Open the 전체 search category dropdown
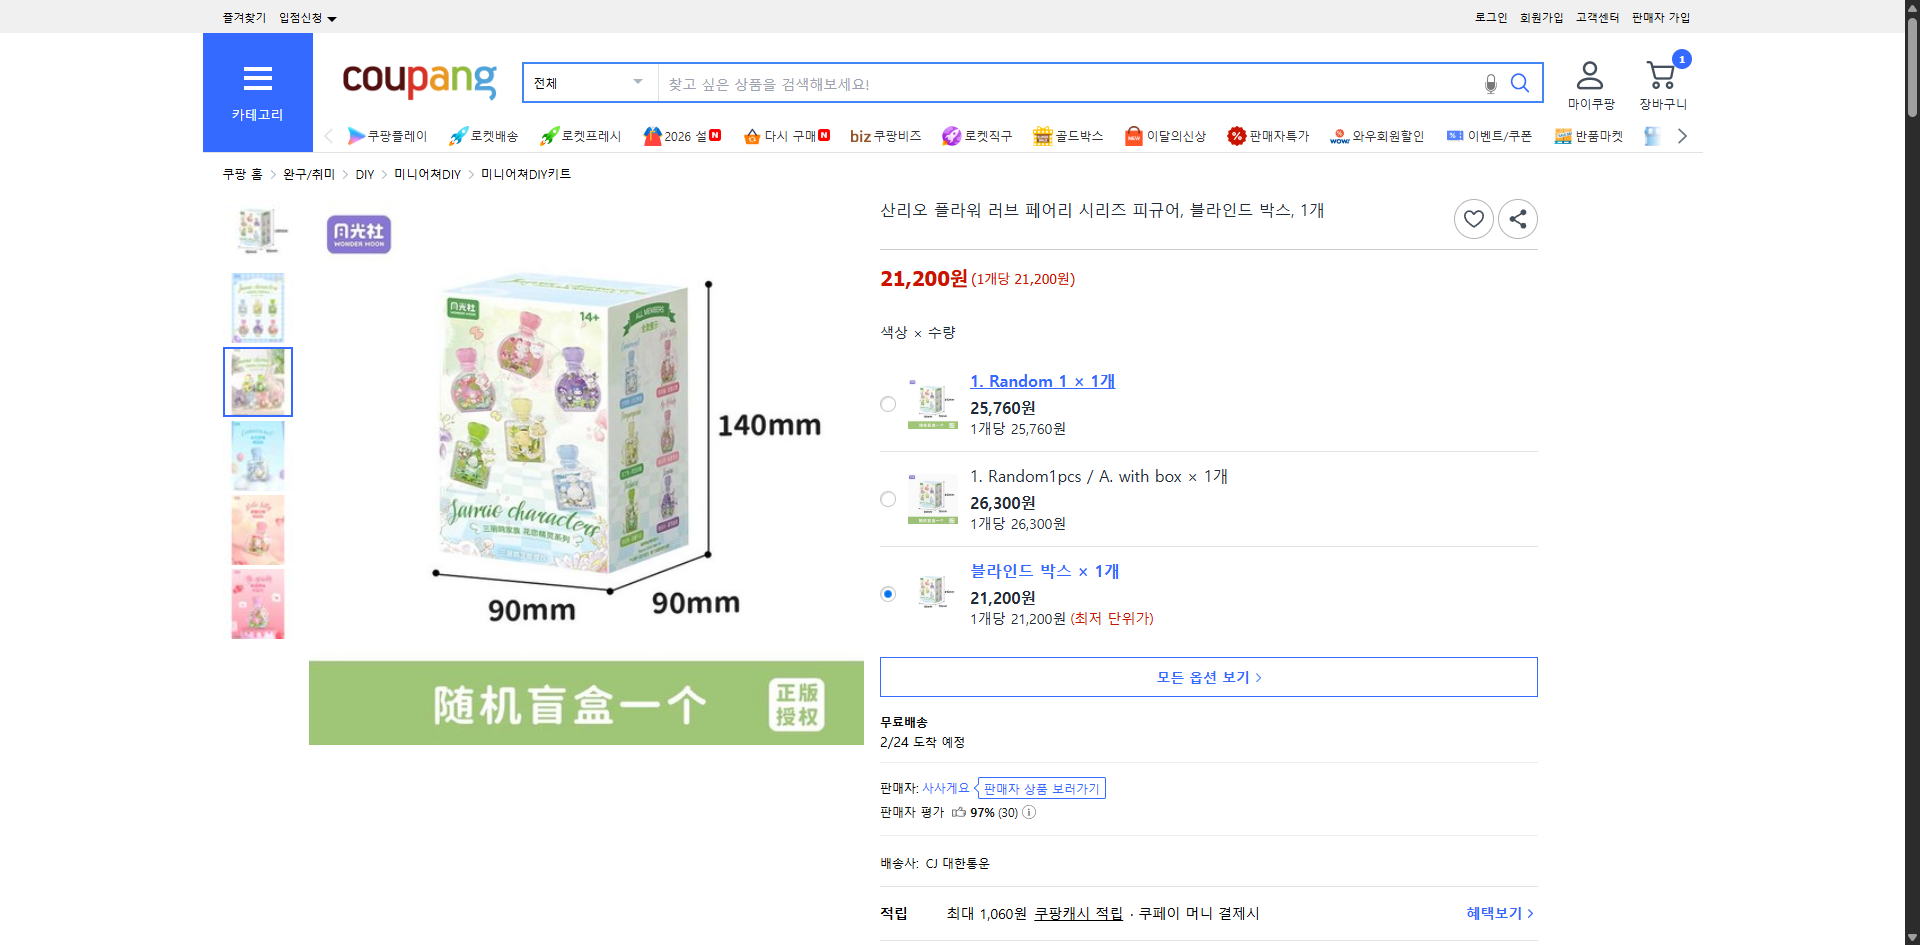Image resolution: width=1920 pixels, height=945 pixels. [x=589, y=82]
